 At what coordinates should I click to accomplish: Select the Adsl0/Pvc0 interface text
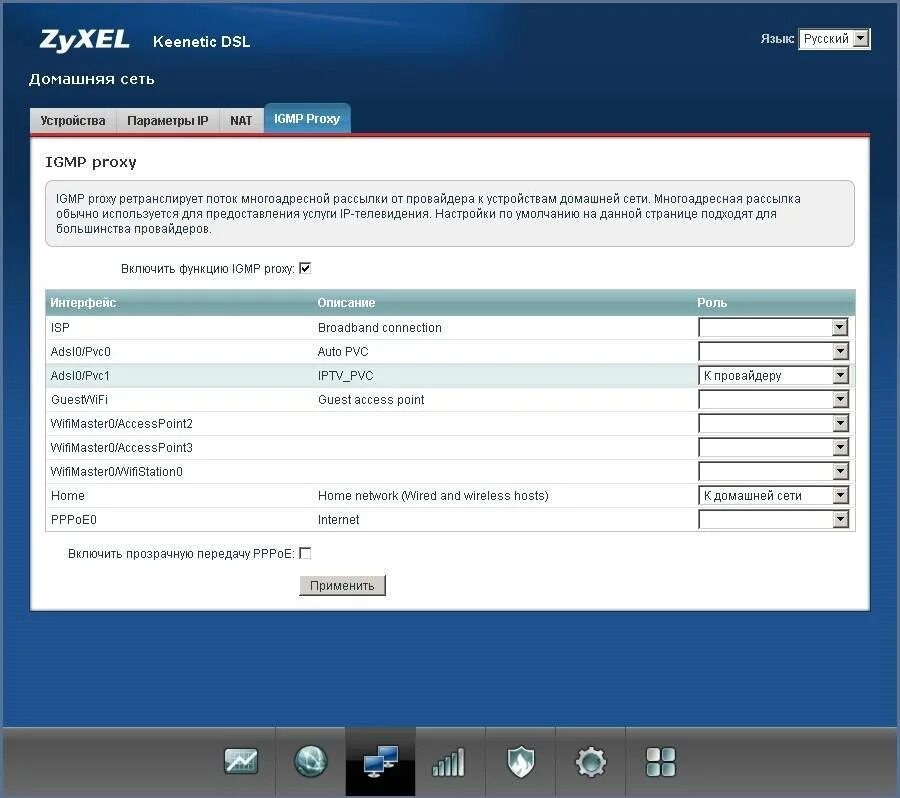click(80, 351)
